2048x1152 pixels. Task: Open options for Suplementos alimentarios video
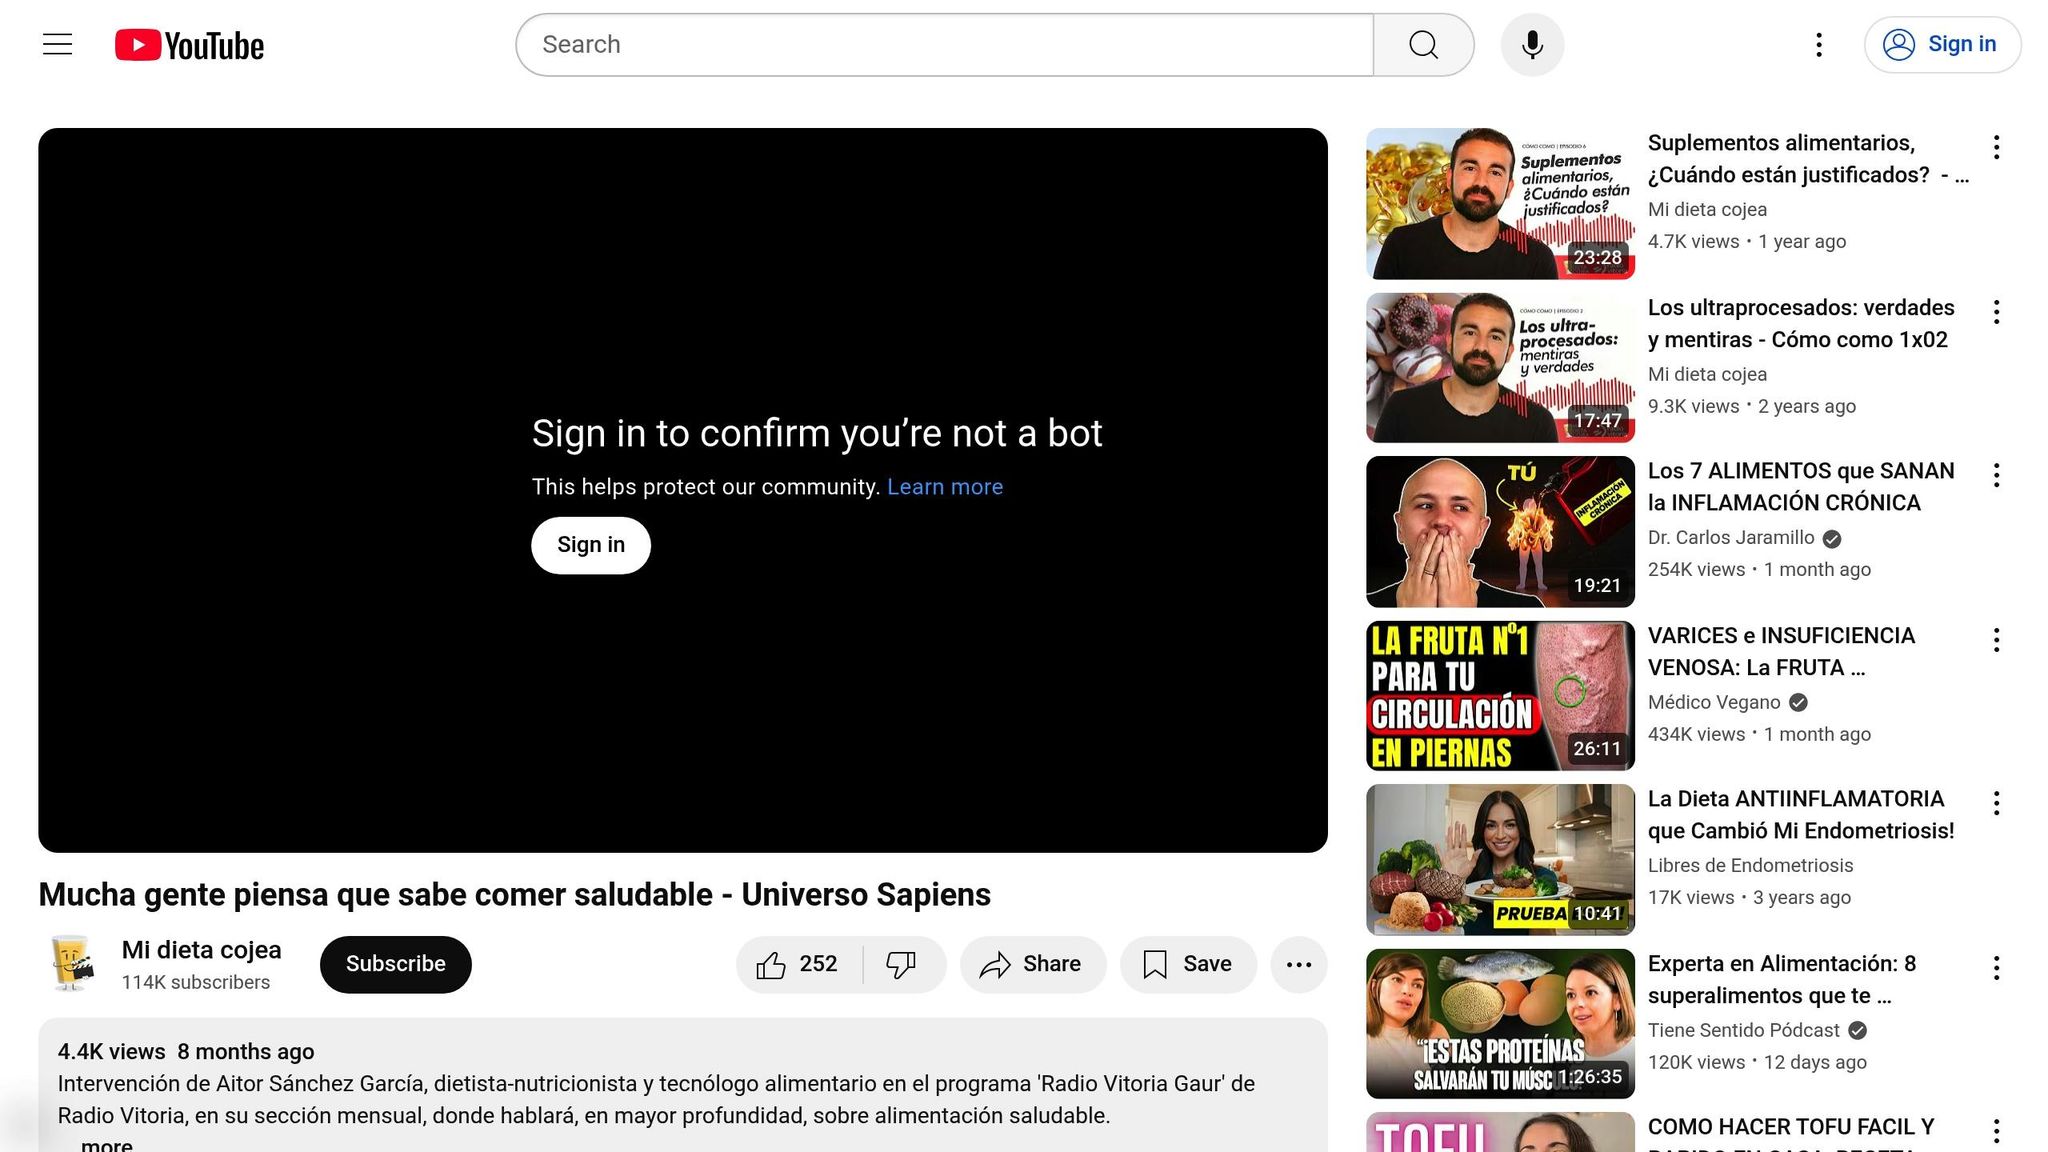(x=1996, y=148)
